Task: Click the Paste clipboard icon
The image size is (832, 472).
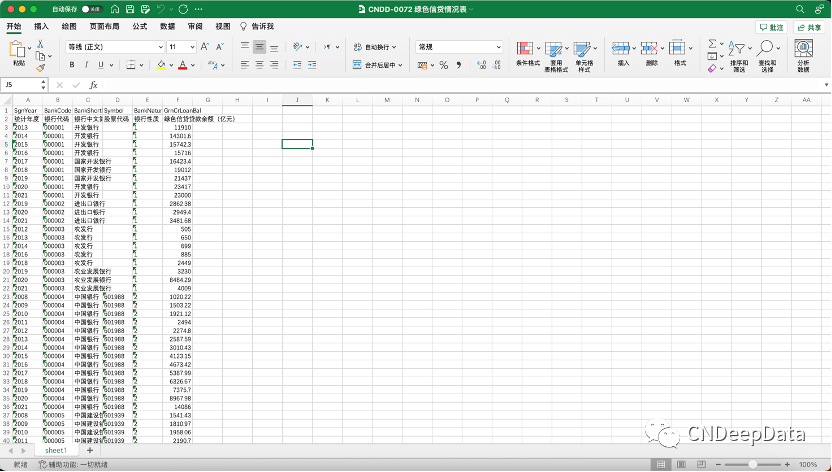Action: (17, 49)
